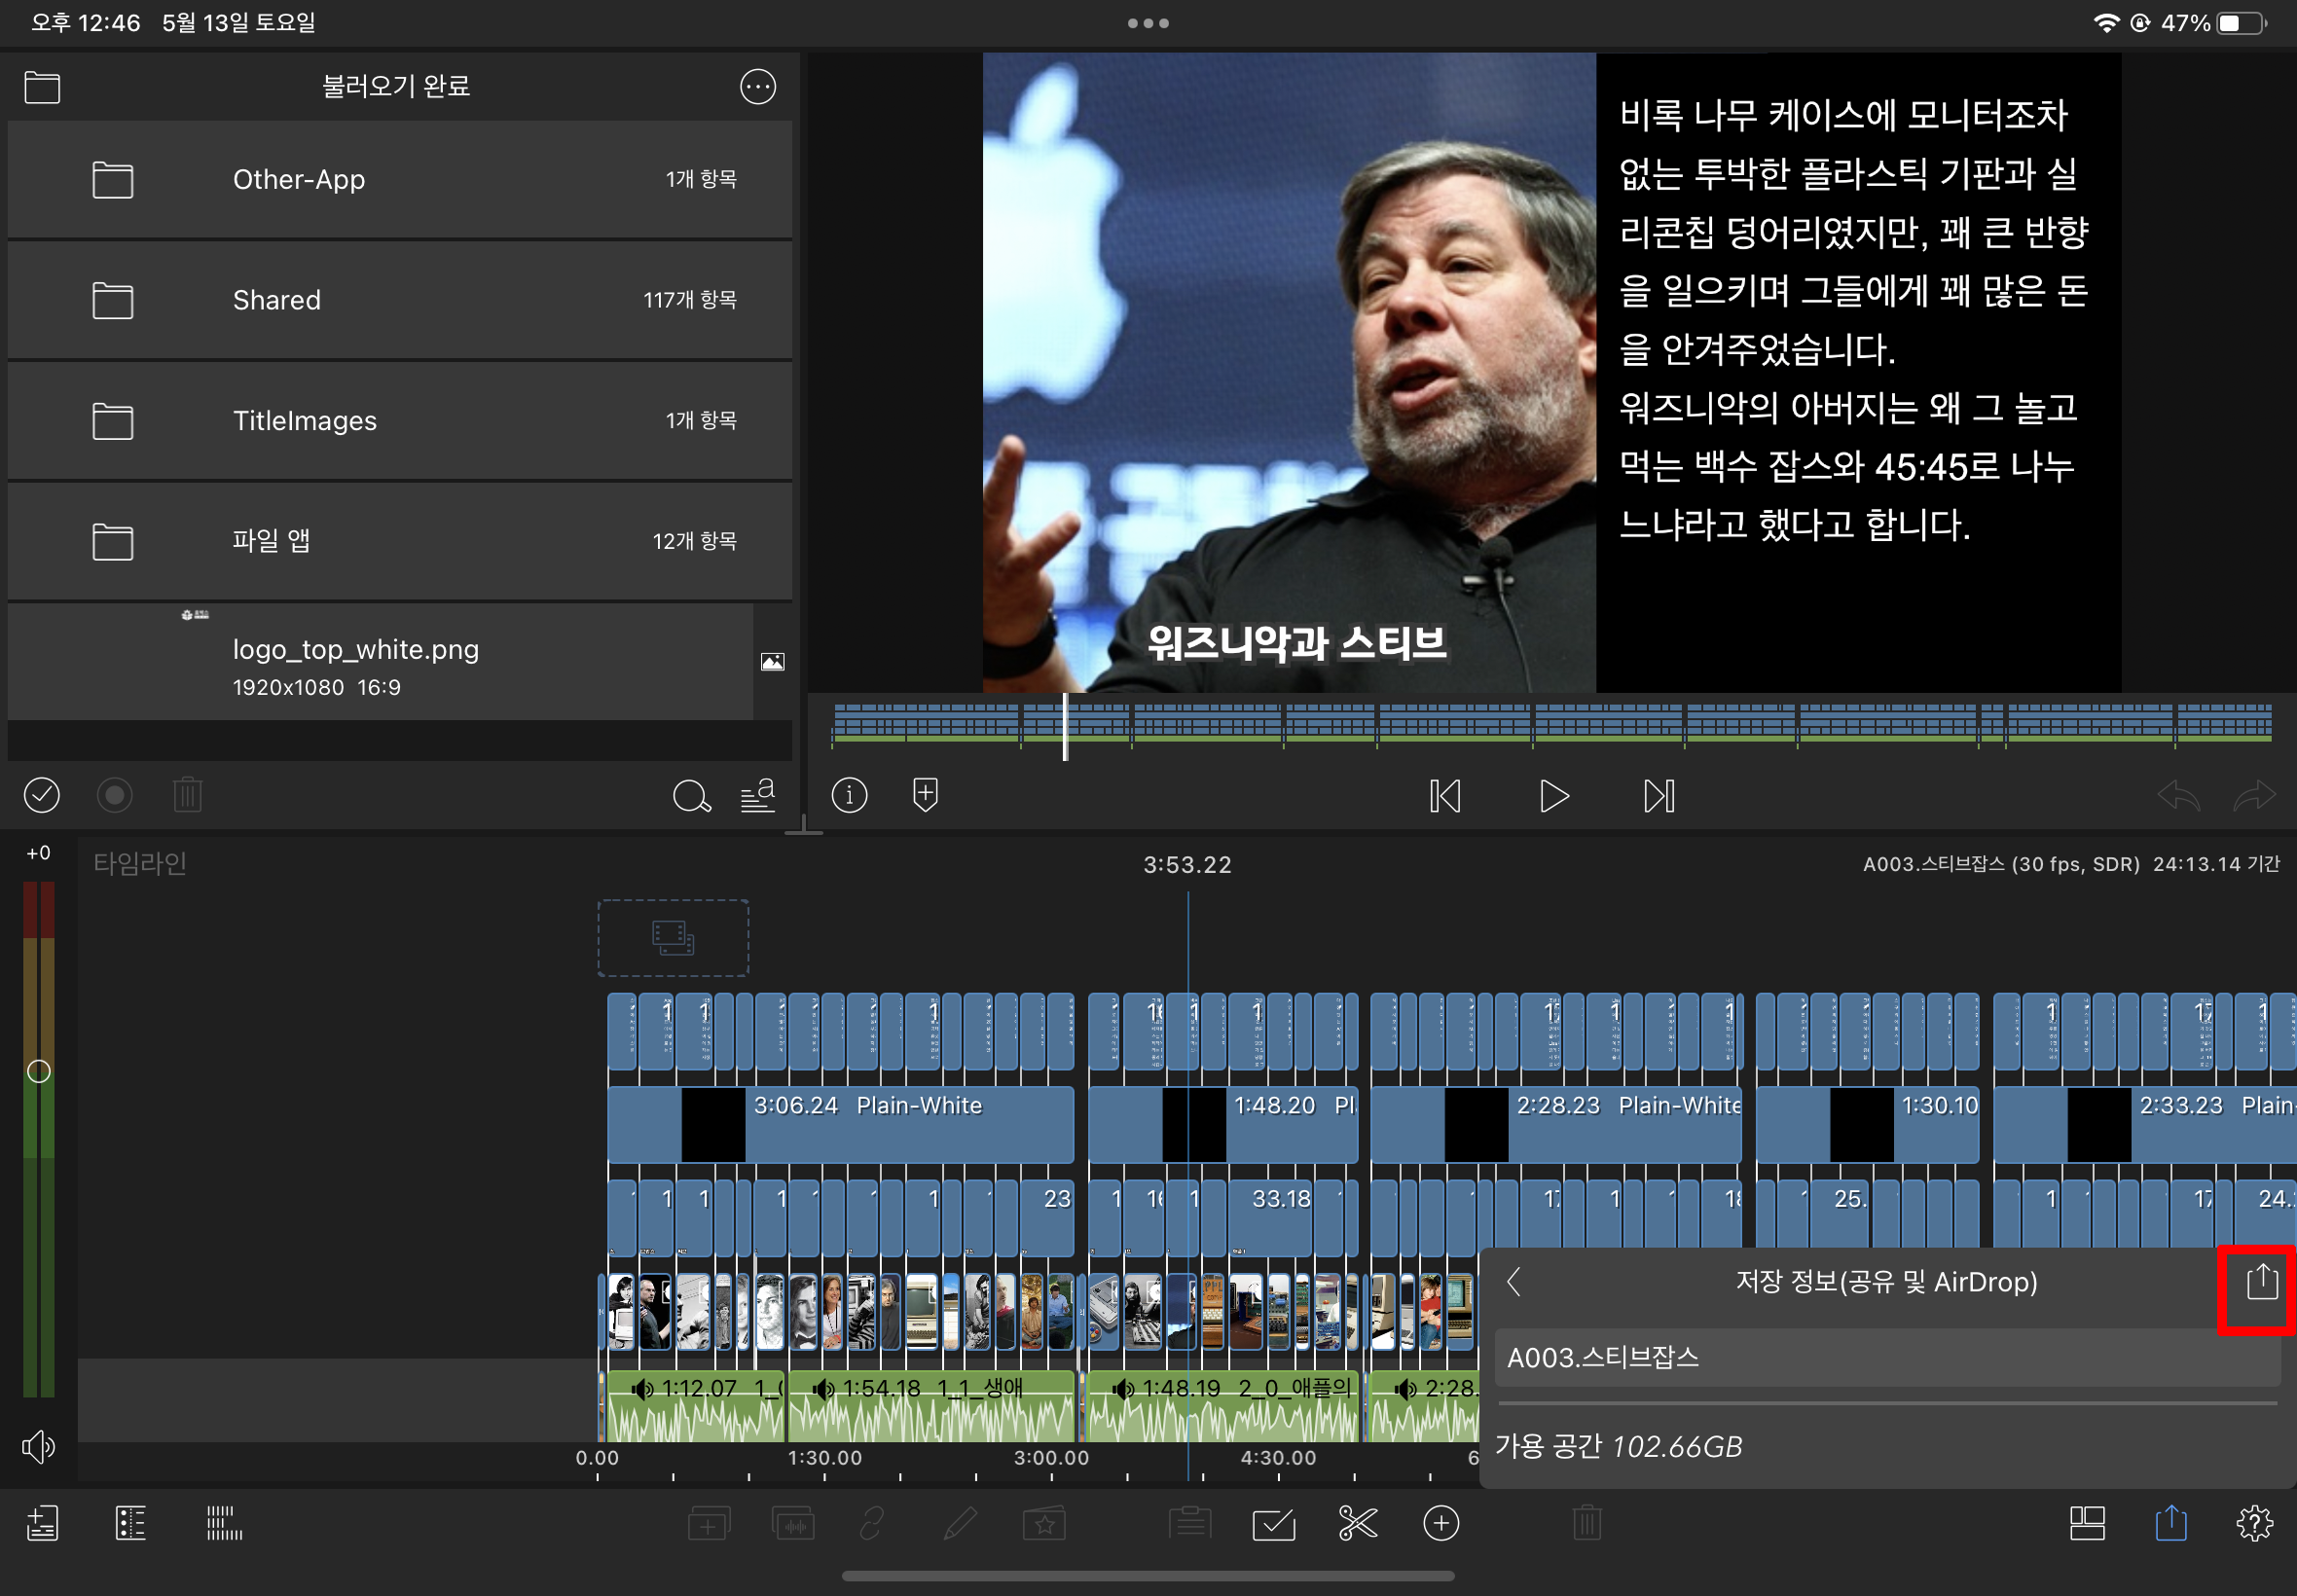
Task: Select the scissors split tool
Action: coord(1357,1524)
